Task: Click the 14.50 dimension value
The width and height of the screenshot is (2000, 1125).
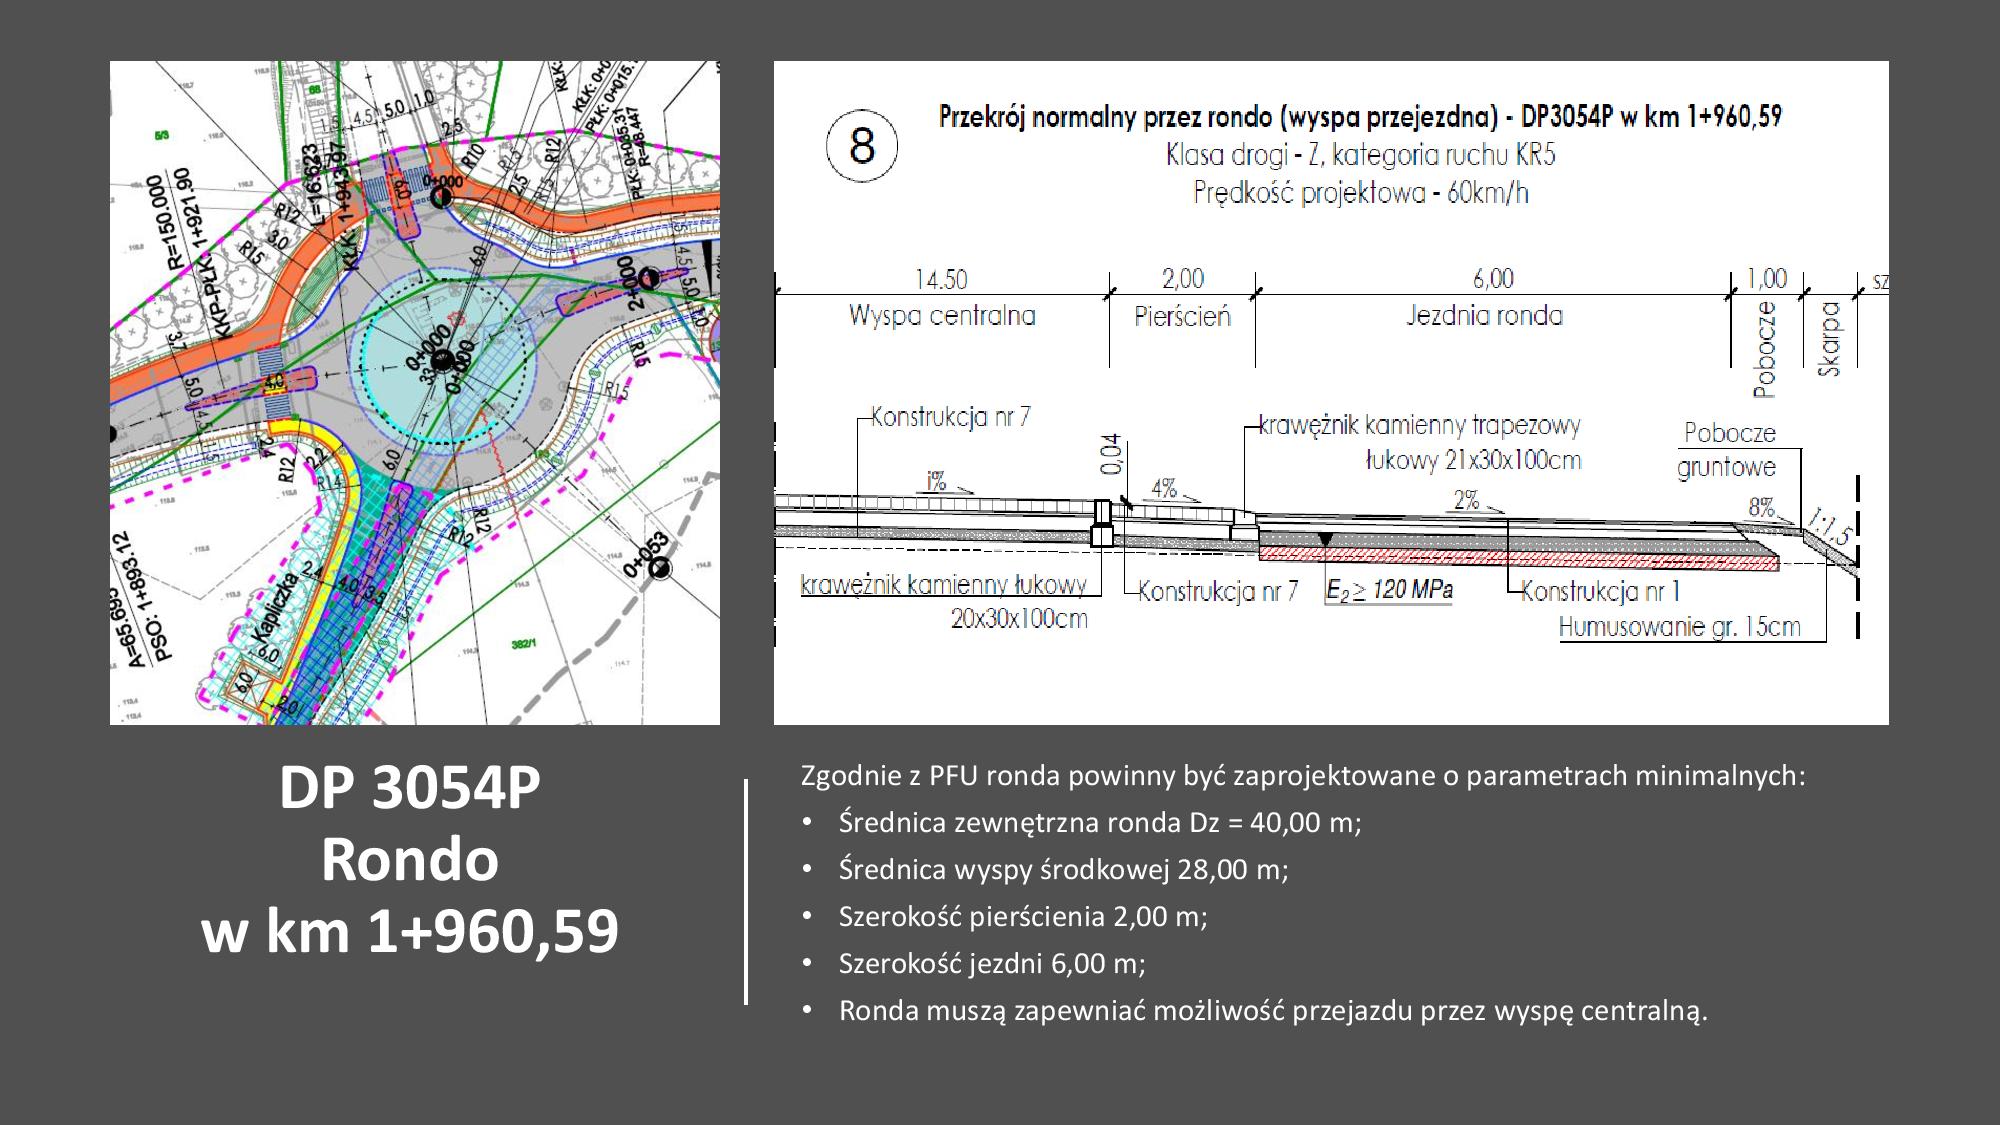Action: click(x=941, y=280)
